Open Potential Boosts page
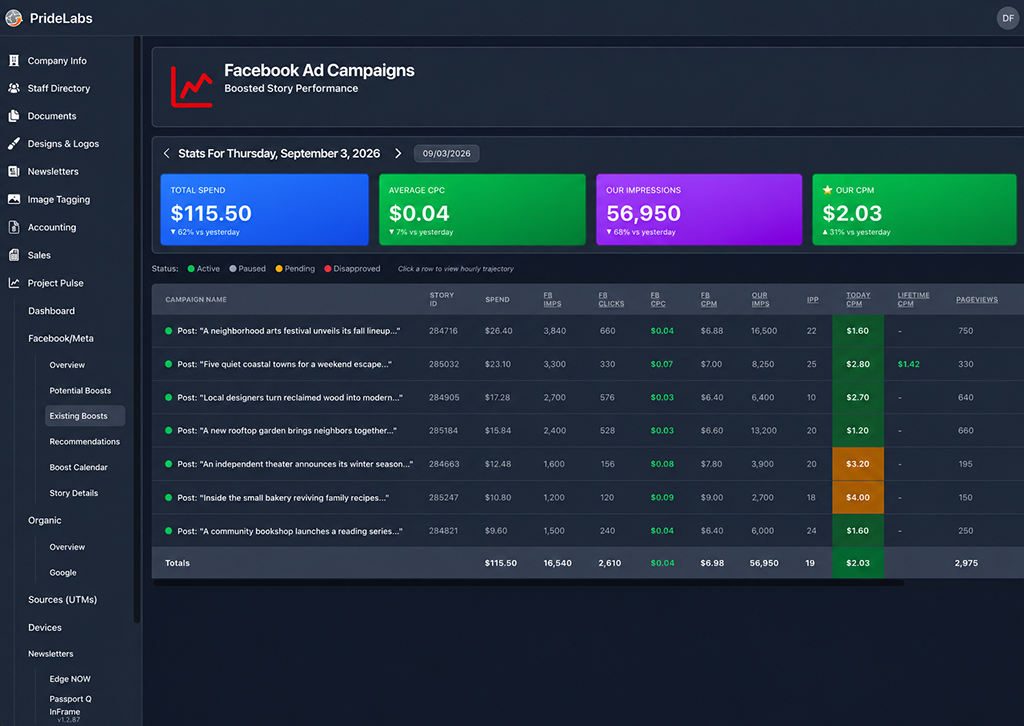Screen dimensions: 1024x726 click(x=80, y=390)
